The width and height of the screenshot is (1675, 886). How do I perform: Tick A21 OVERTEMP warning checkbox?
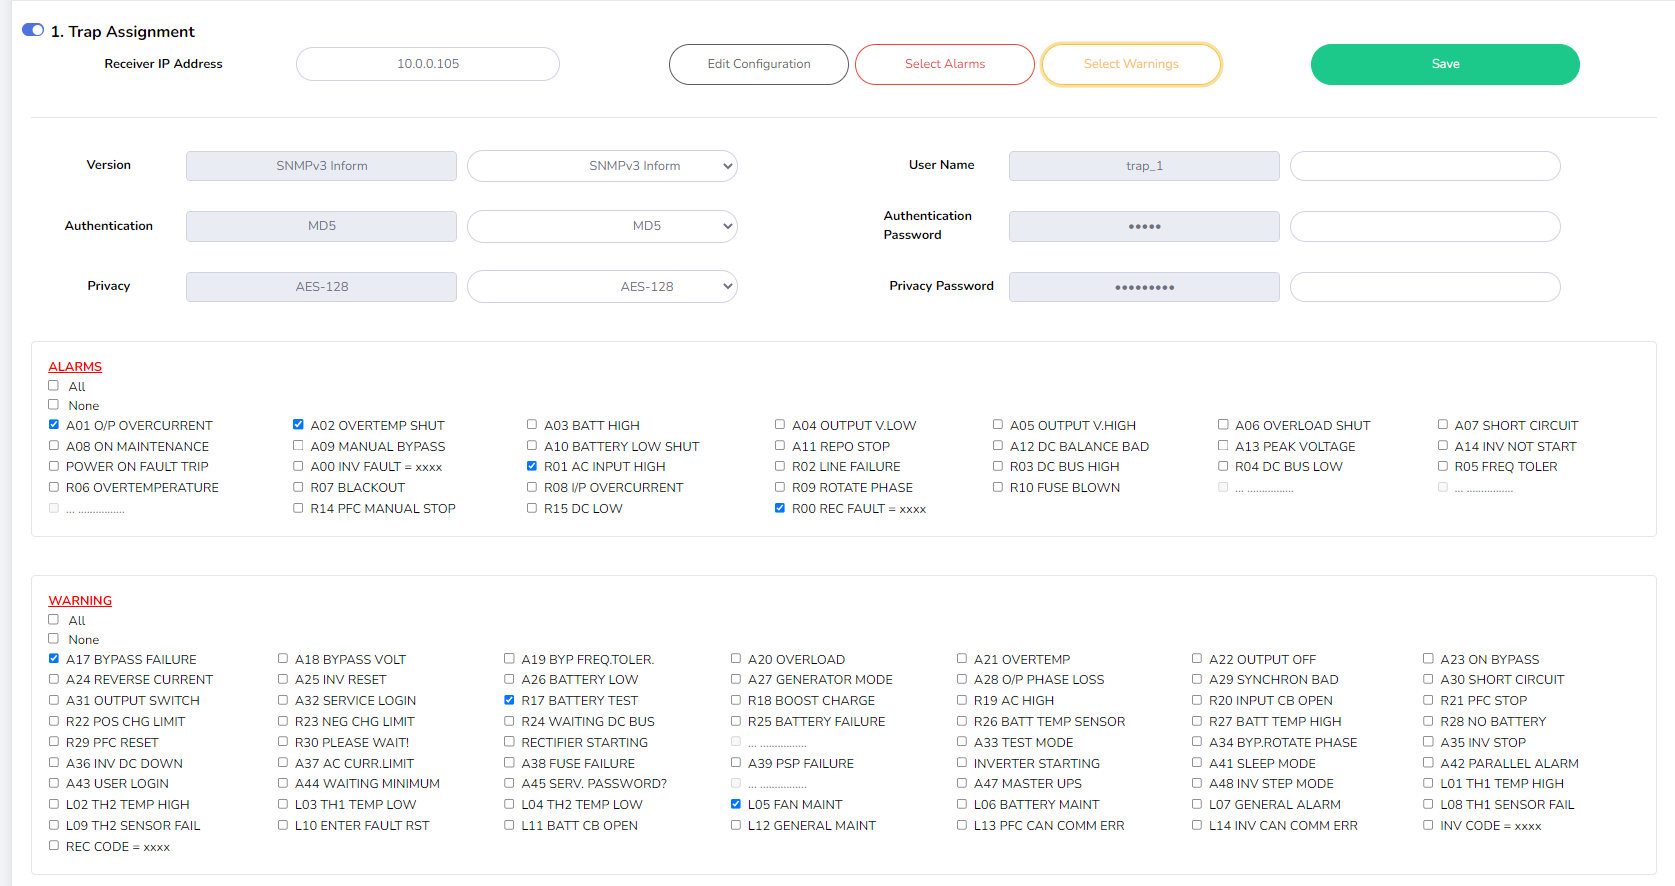pyautogui.click(x=962, y=658)
